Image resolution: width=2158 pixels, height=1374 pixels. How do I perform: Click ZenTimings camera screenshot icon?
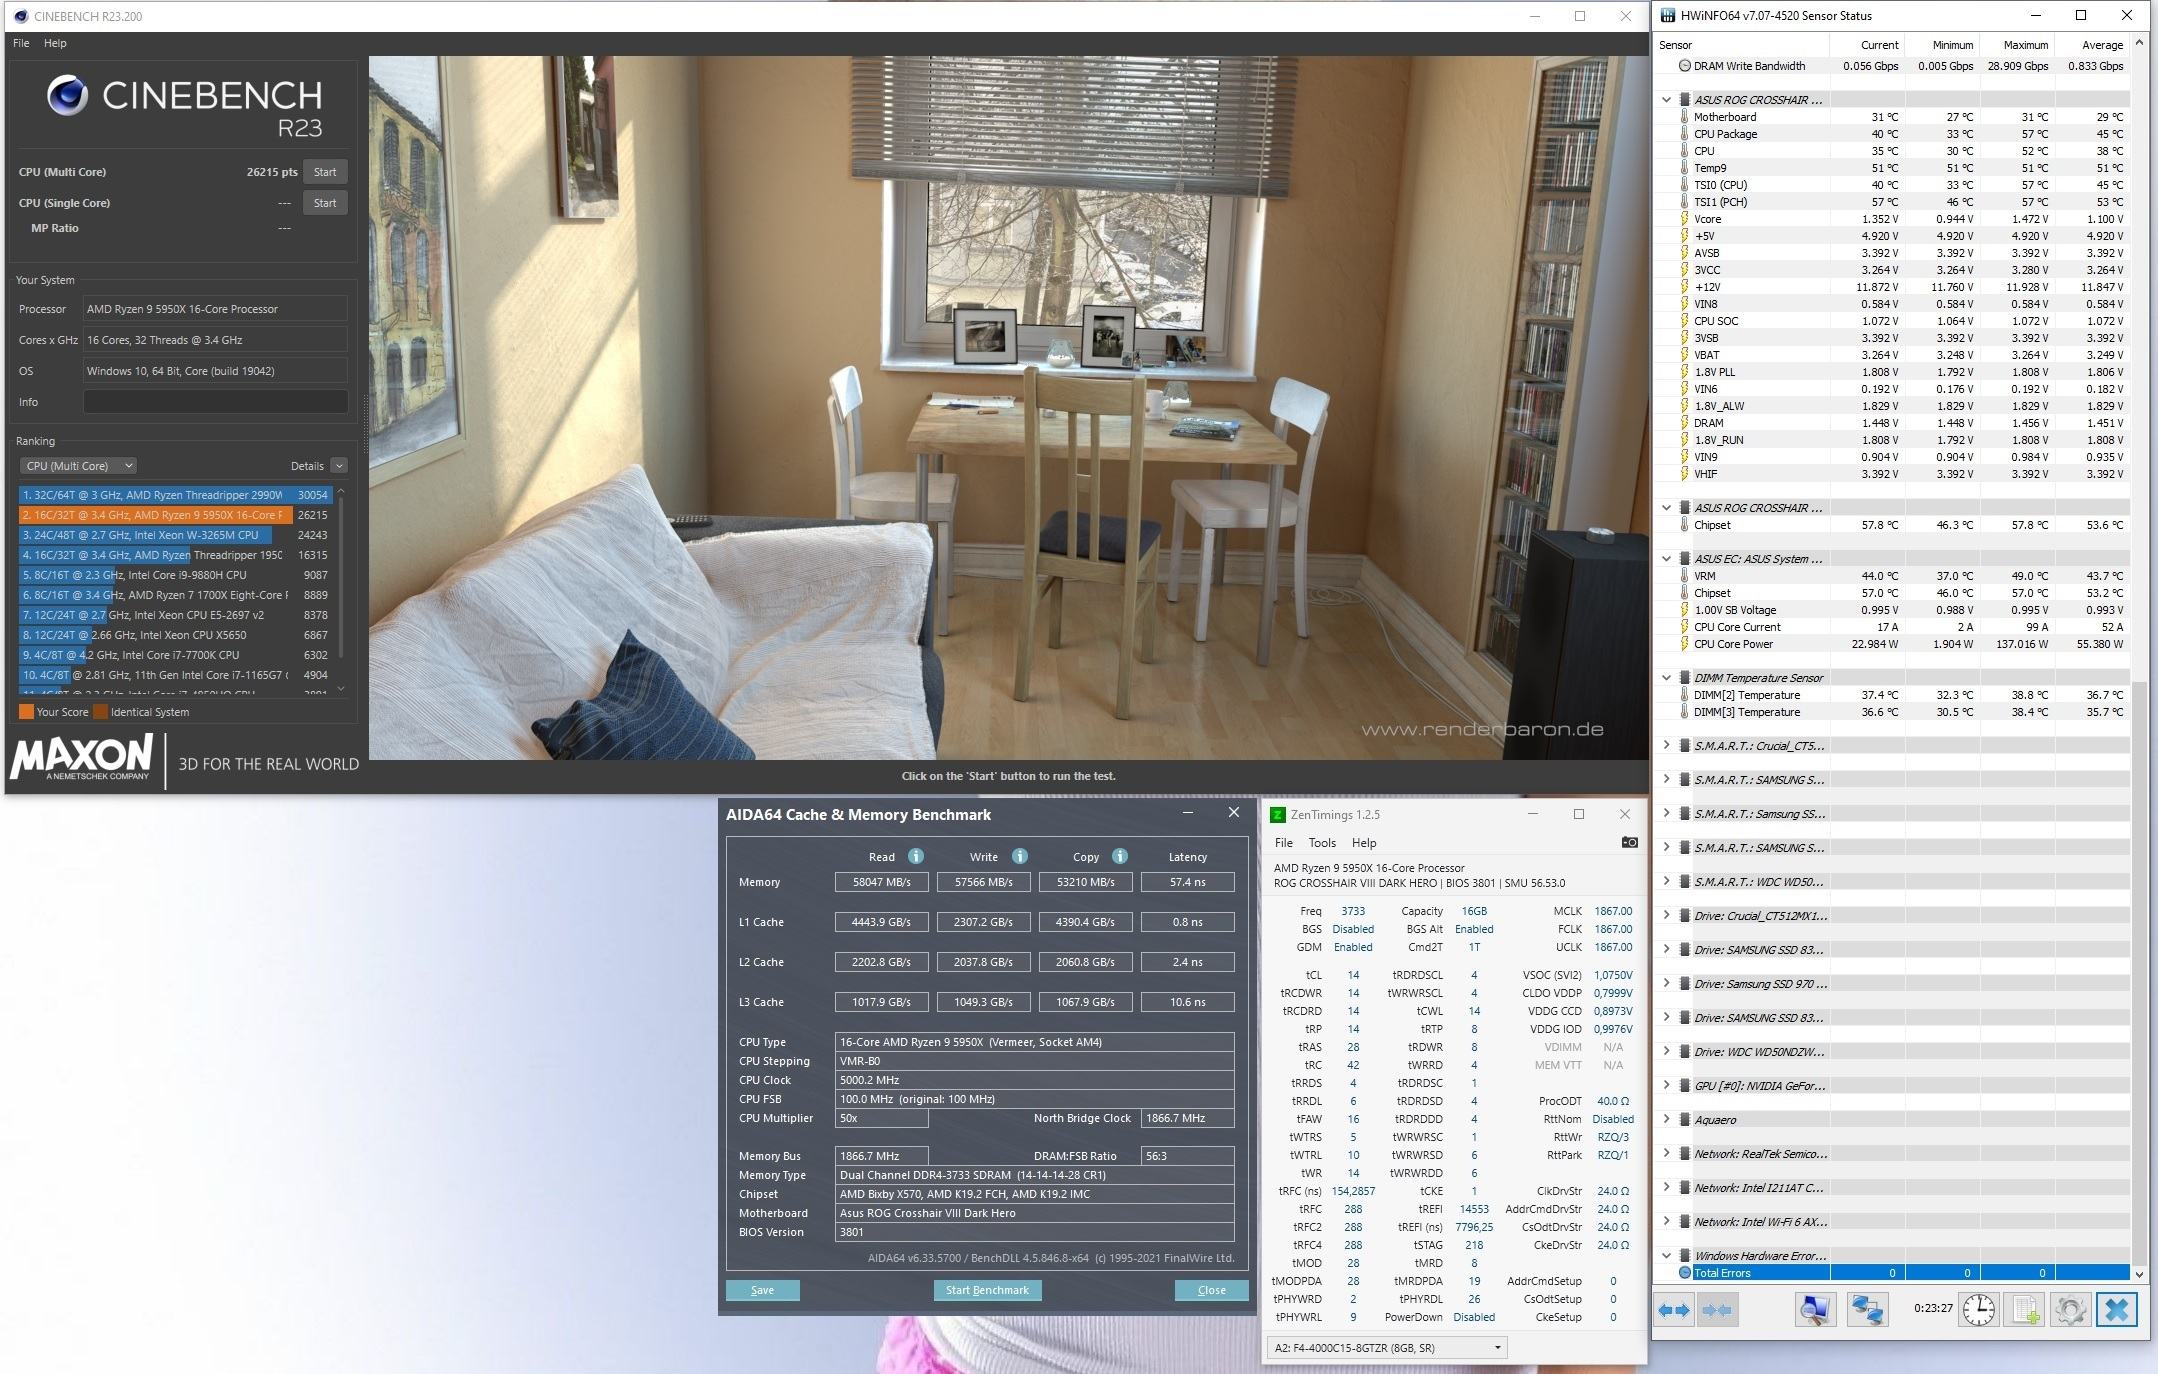(x=1629, y=842)
